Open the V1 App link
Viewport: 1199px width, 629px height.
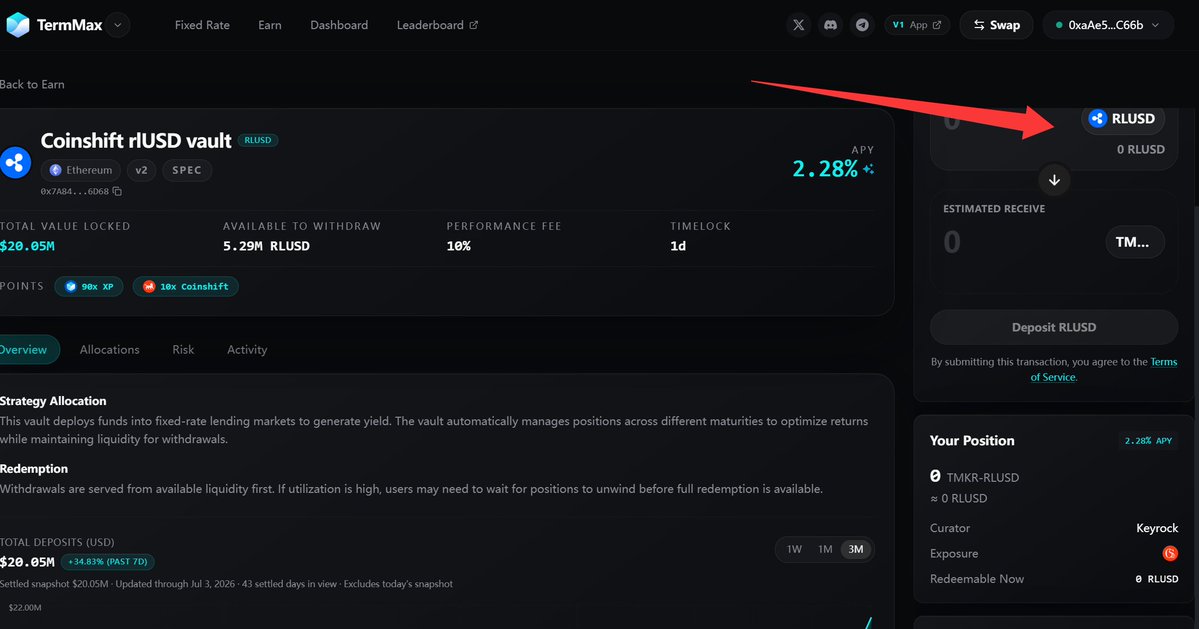click(917, 25)
